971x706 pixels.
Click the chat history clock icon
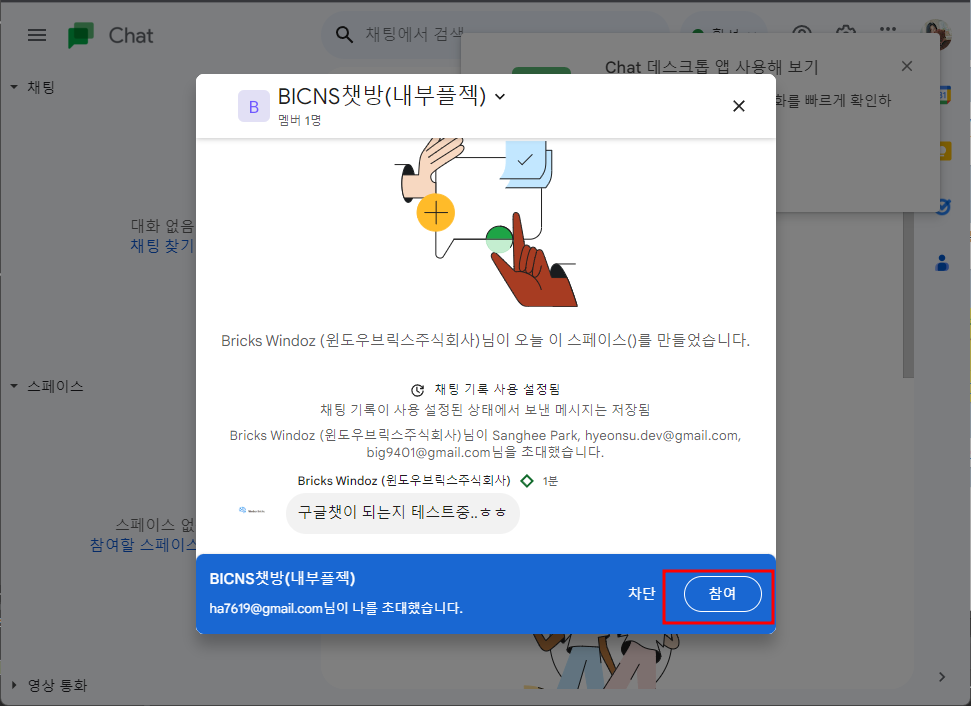(x=418, y=390)
